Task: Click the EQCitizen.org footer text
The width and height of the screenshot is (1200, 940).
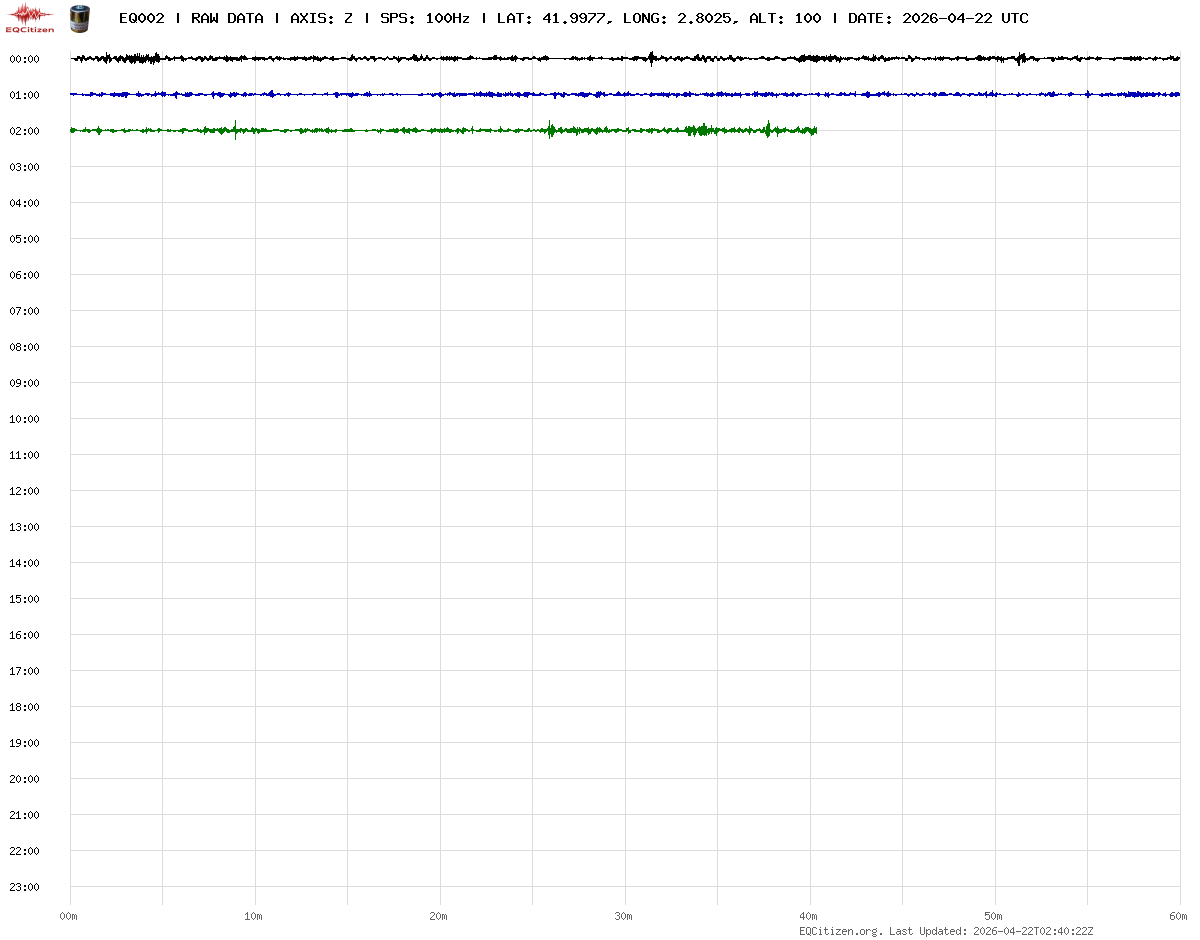Action: (x=840, y=931)
